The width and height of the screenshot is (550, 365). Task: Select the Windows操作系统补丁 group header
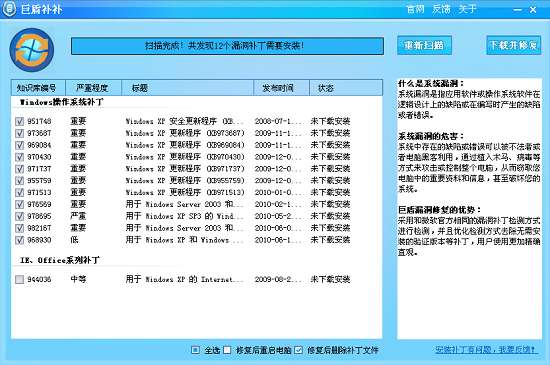click(x=61, y=102)
